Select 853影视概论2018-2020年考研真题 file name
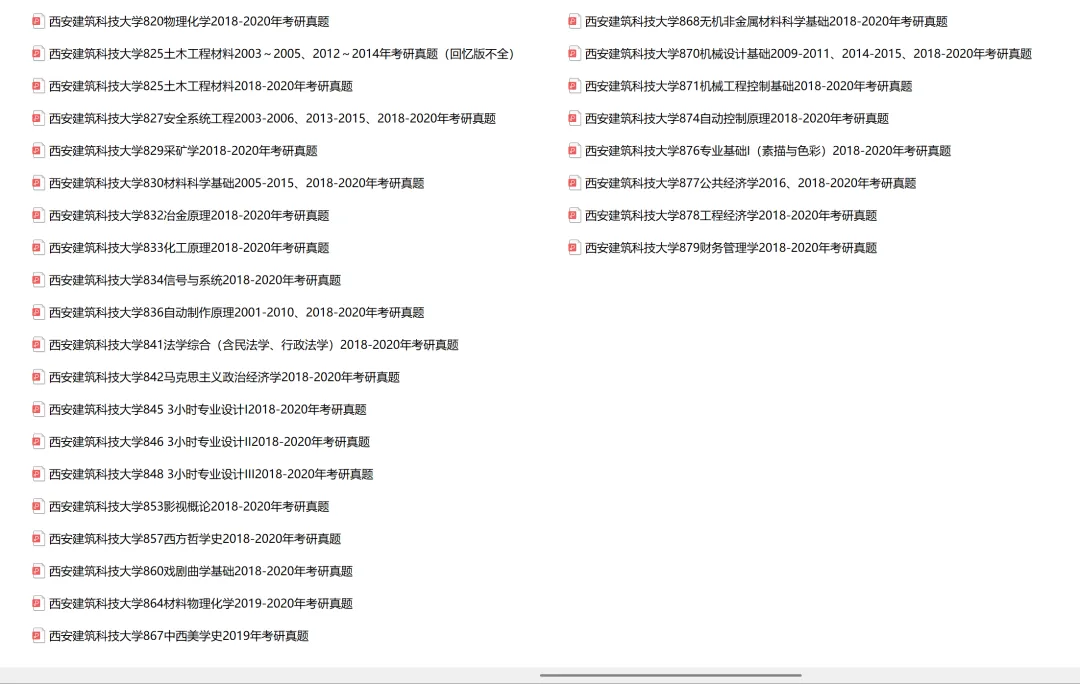Viewport: 1080px width, 684px height. point(189,508)
